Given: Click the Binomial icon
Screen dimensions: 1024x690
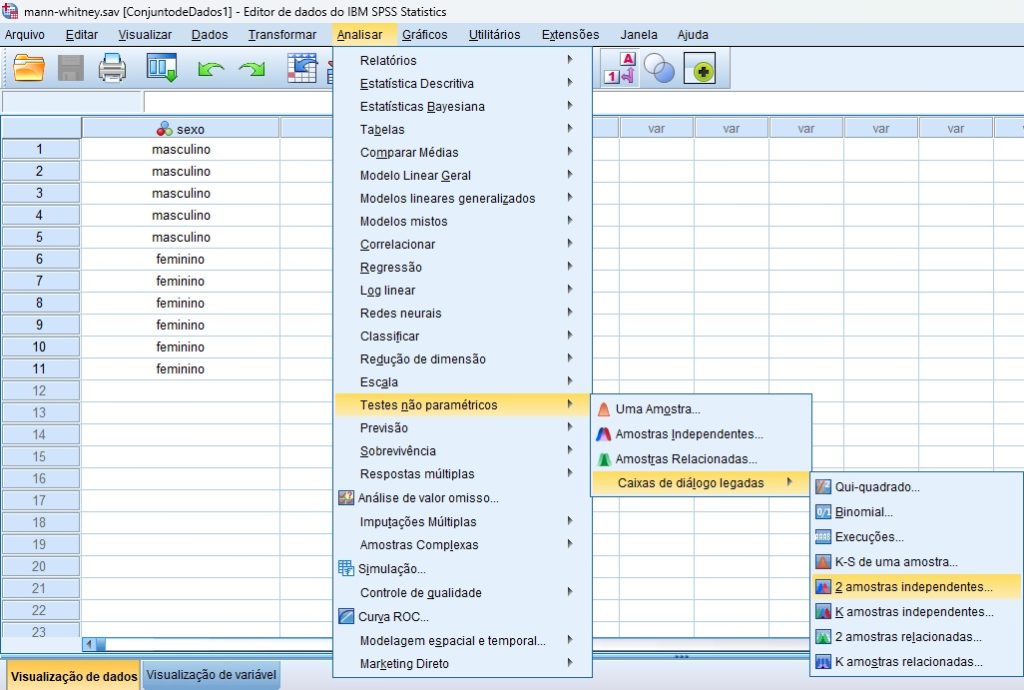Looking at the screenshot, I should (x=823, y=512).
